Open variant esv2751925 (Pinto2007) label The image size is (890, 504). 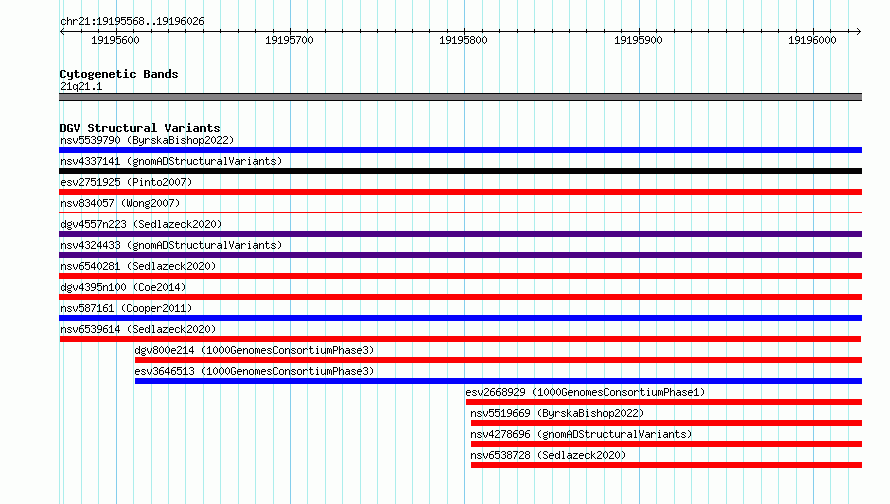coord(126,182)
